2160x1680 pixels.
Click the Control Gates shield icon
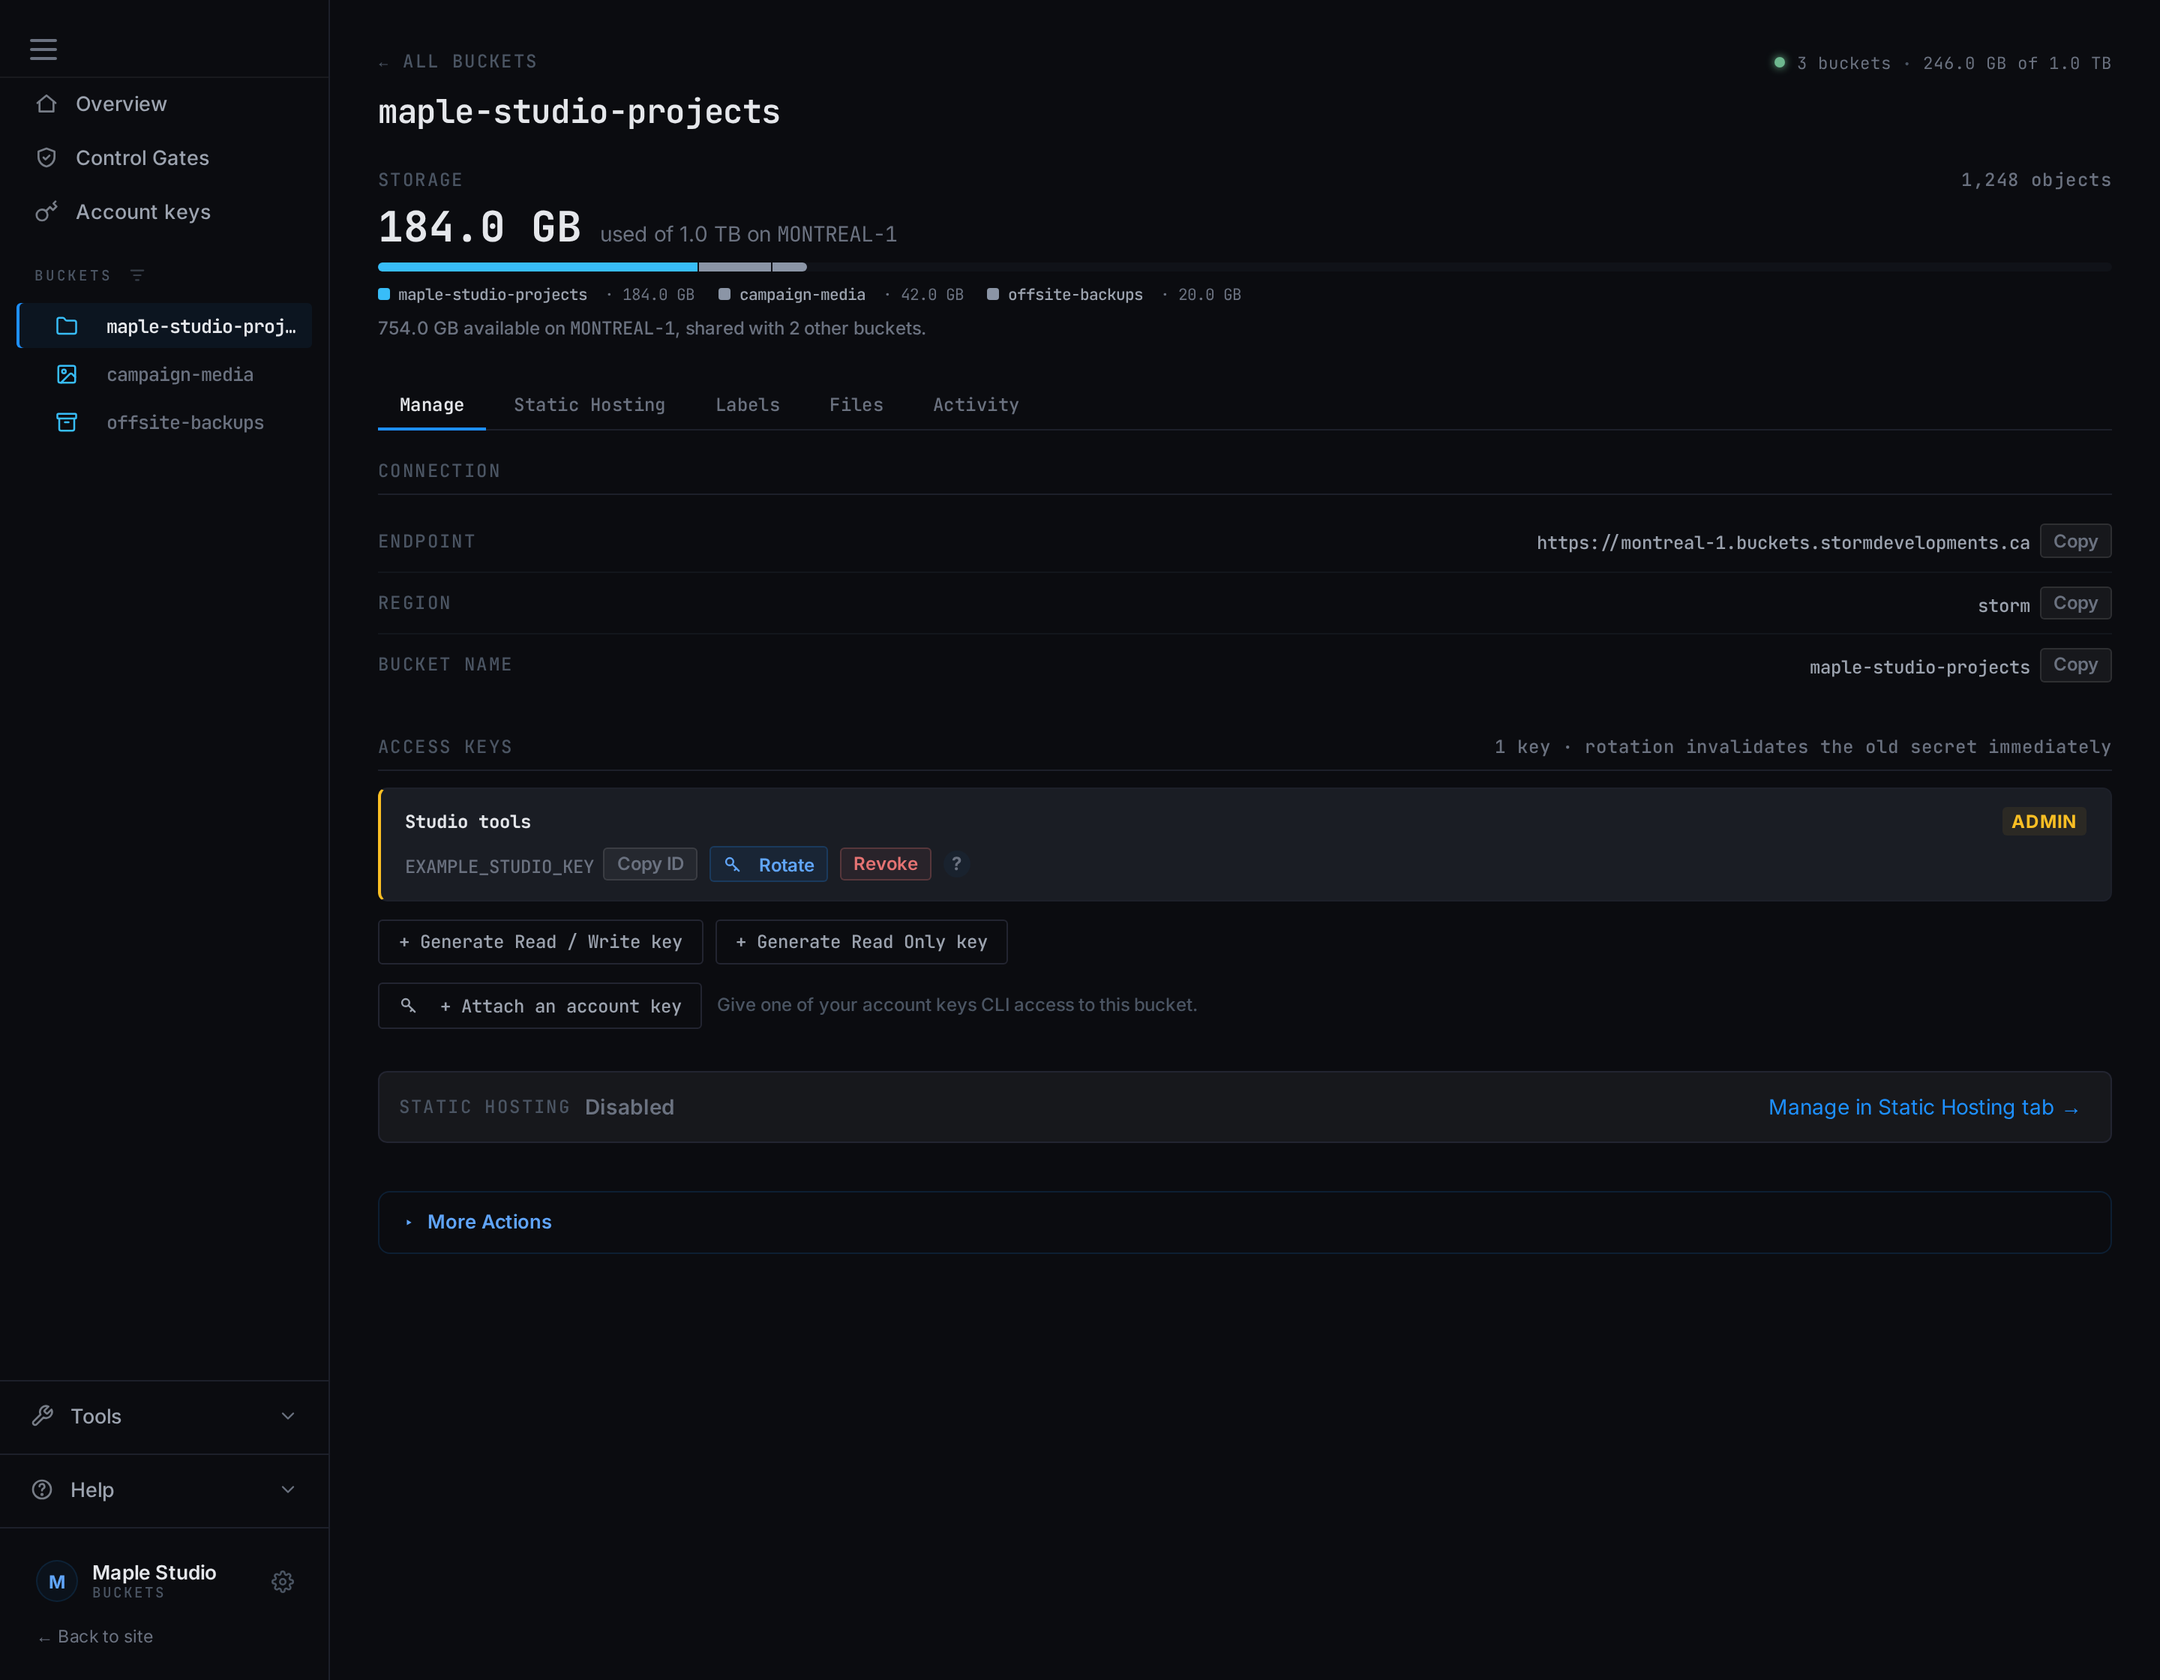pyautogui.click(x=46, y=158)
